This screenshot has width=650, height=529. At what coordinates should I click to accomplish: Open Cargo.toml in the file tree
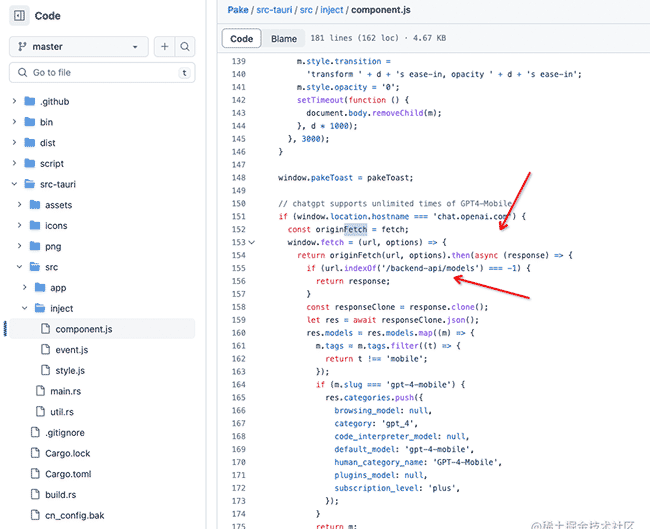[x=68, y=474]
